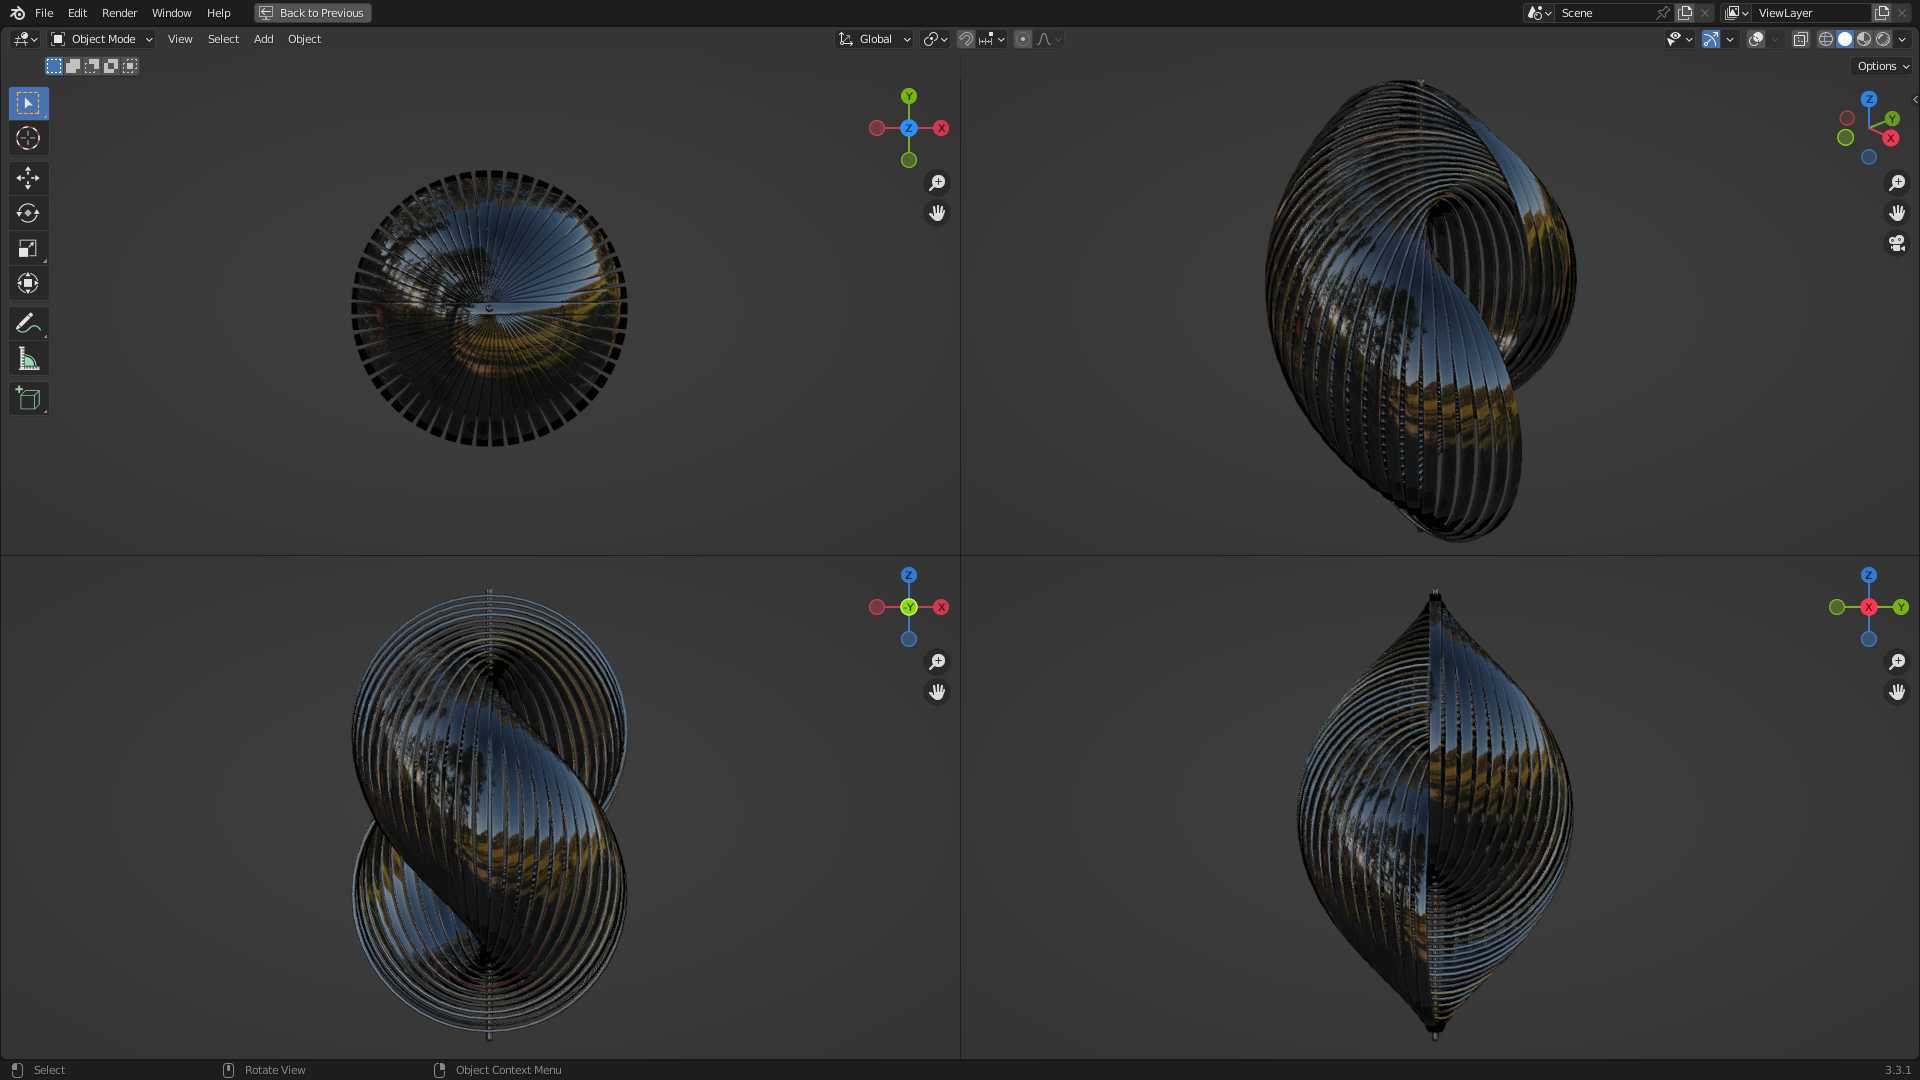Select the Add Cube tool
Image resolution: width=1920 pixels, height=1080 pixels.
(28, 398)
